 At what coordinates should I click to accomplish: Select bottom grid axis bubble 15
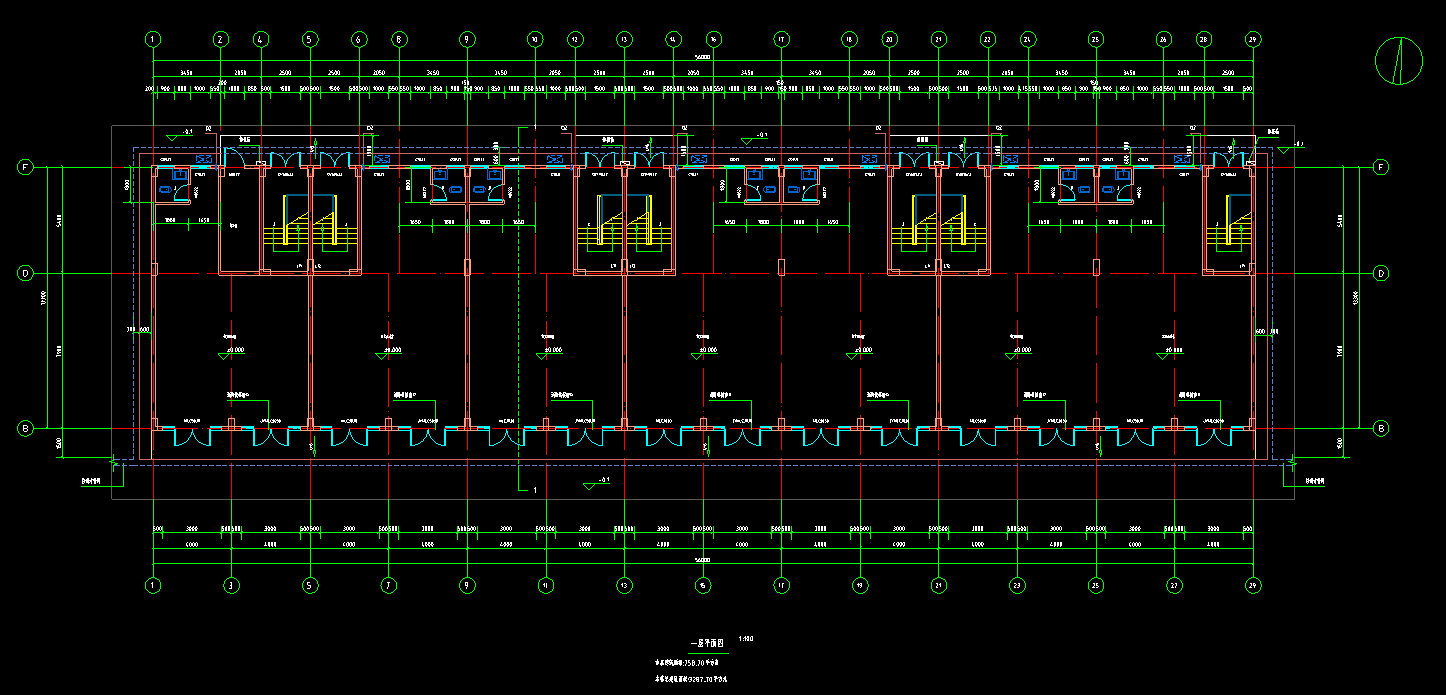703,585
